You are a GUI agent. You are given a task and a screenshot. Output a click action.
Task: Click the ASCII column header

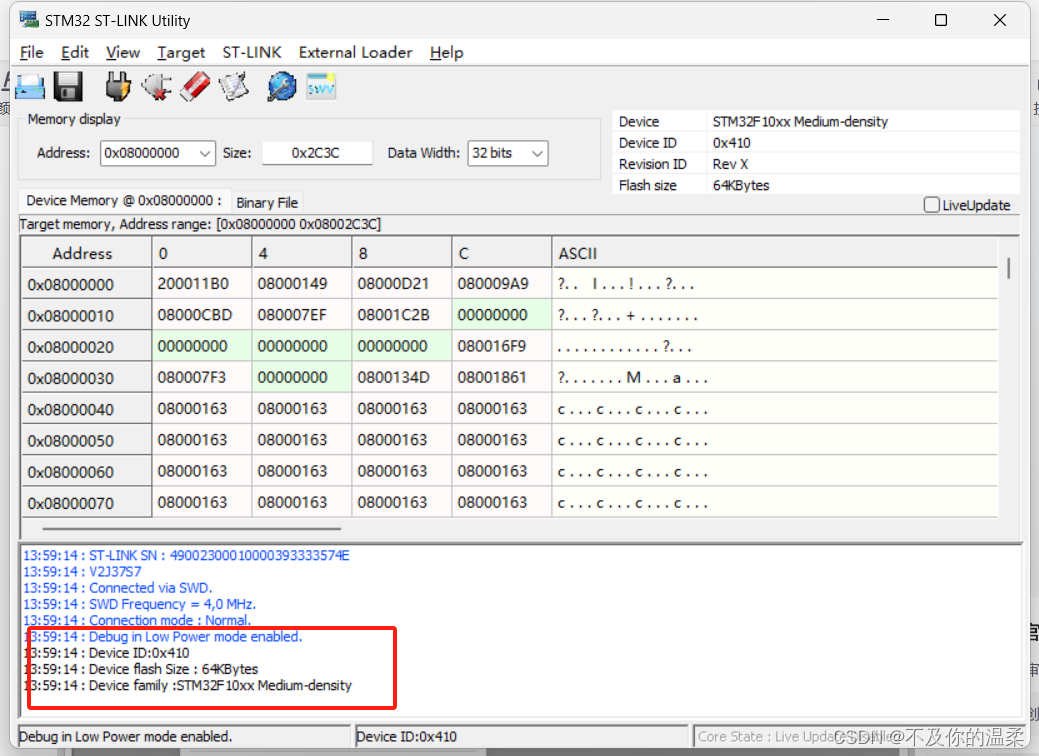point(775,253)
